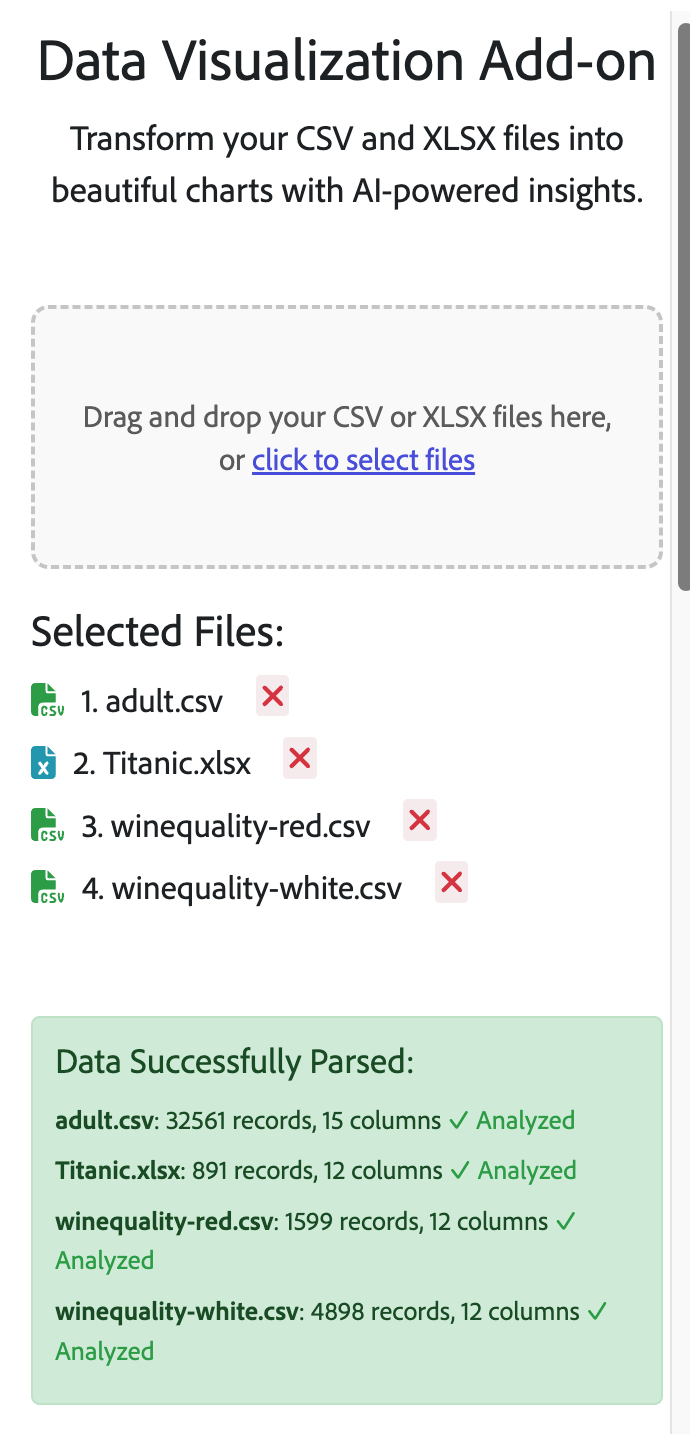Delete winequality-red.csv from the list

[x=420, y=821]
